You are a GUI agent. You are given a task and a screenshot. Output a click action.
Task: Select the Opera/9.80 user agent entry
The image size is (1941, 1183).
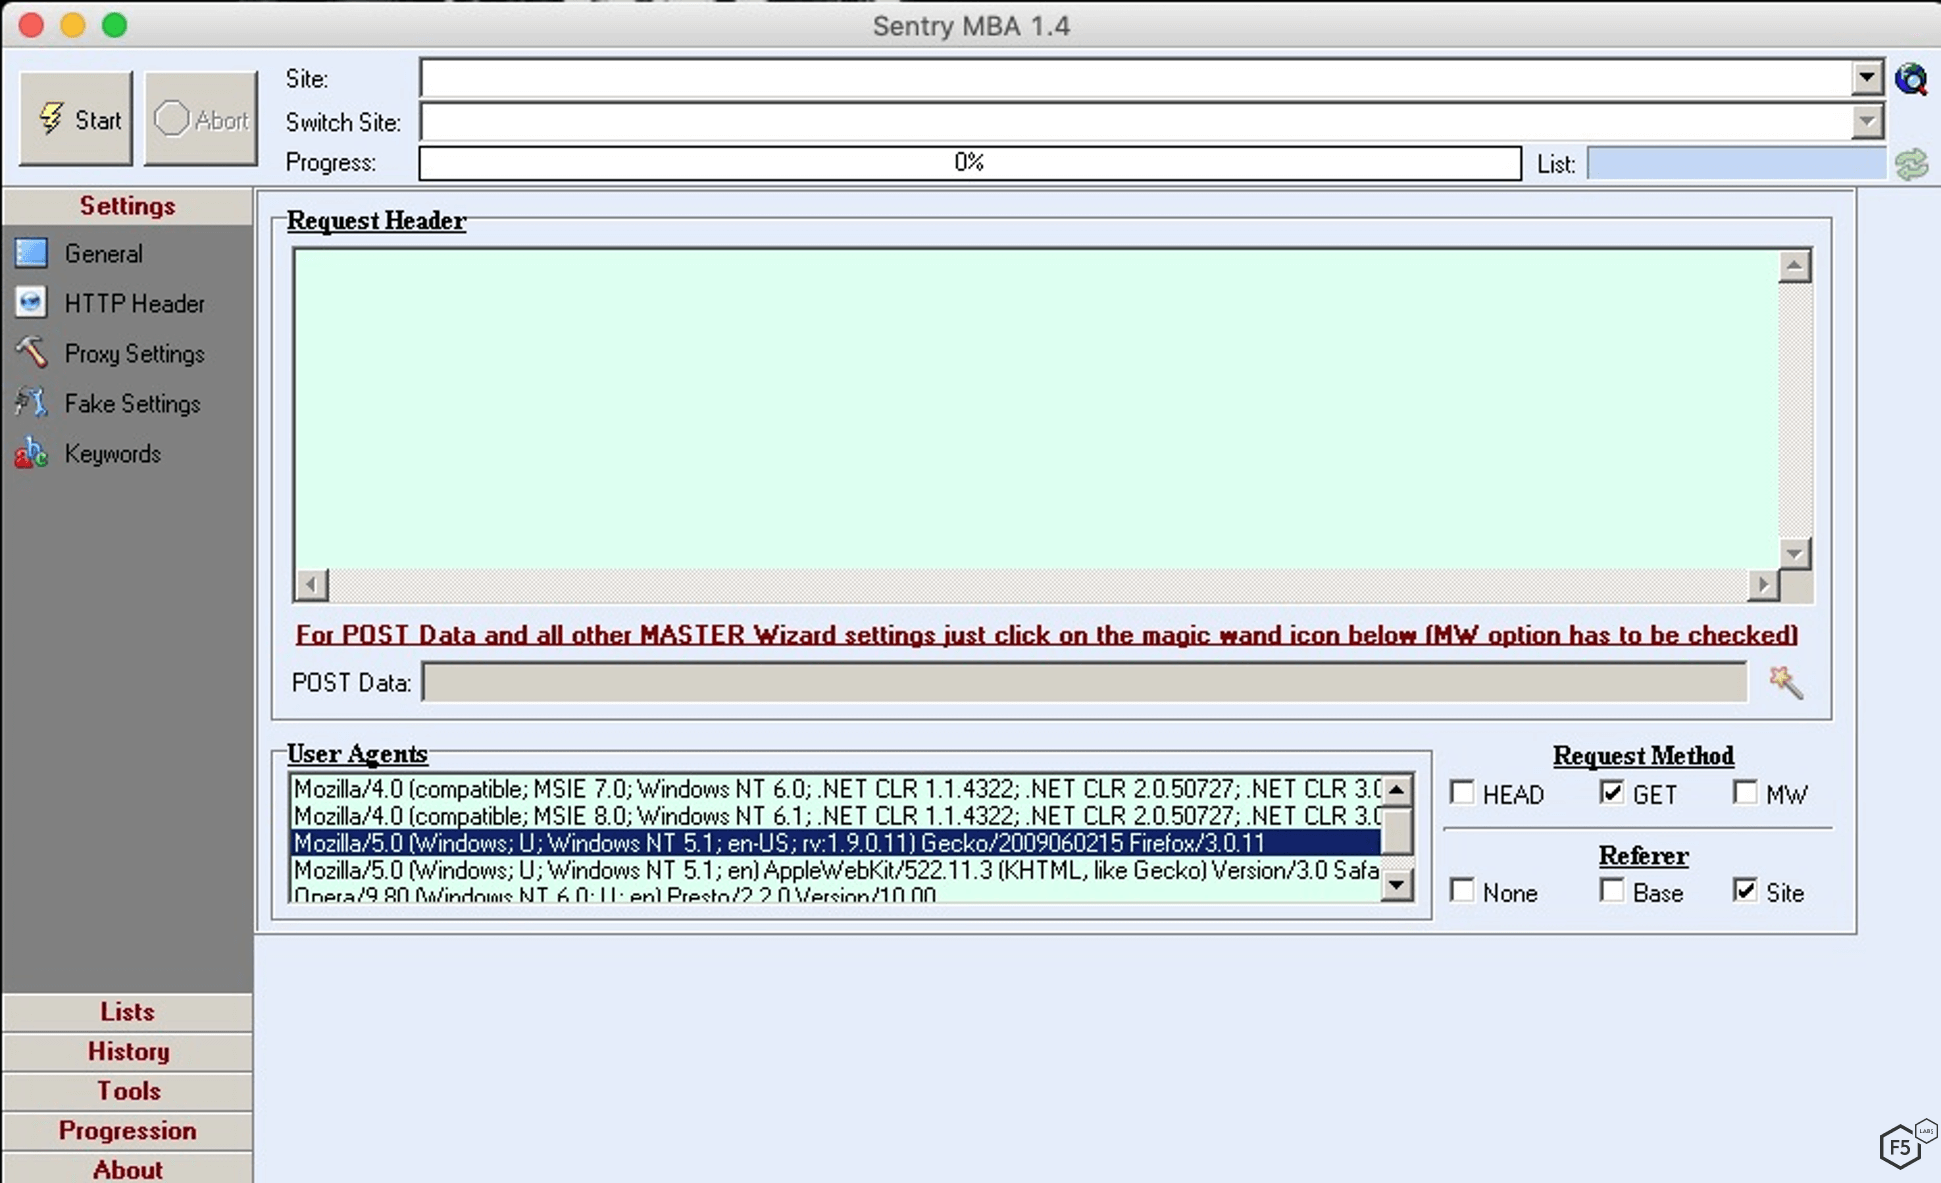[x=615, y=895]
